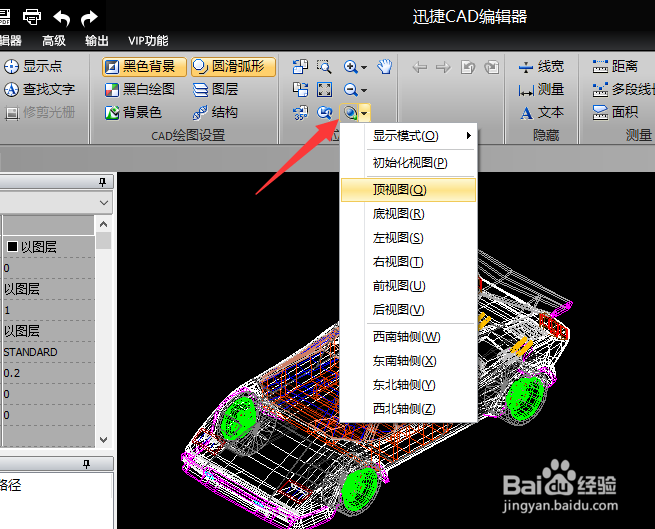
Task: Open properties panel combo box dropdown
Action: click(x=104, y=203)
